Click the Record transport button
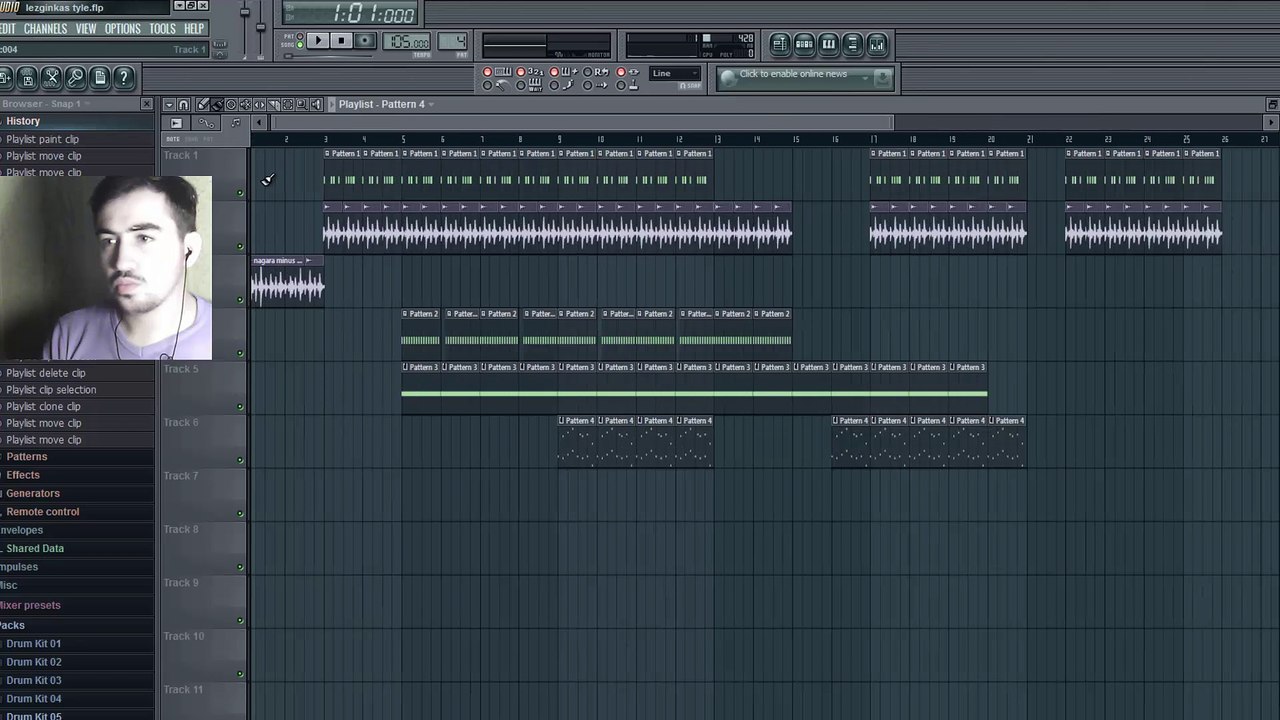The height and width of the screenshot is (720, 1280). pos(365,40)
